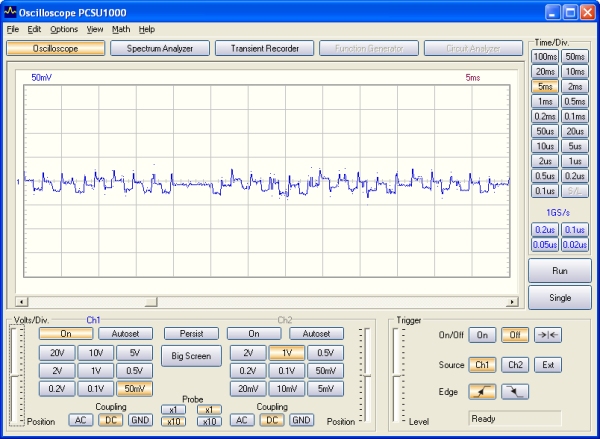Select falling edge trigger icon

pos(515,392)
